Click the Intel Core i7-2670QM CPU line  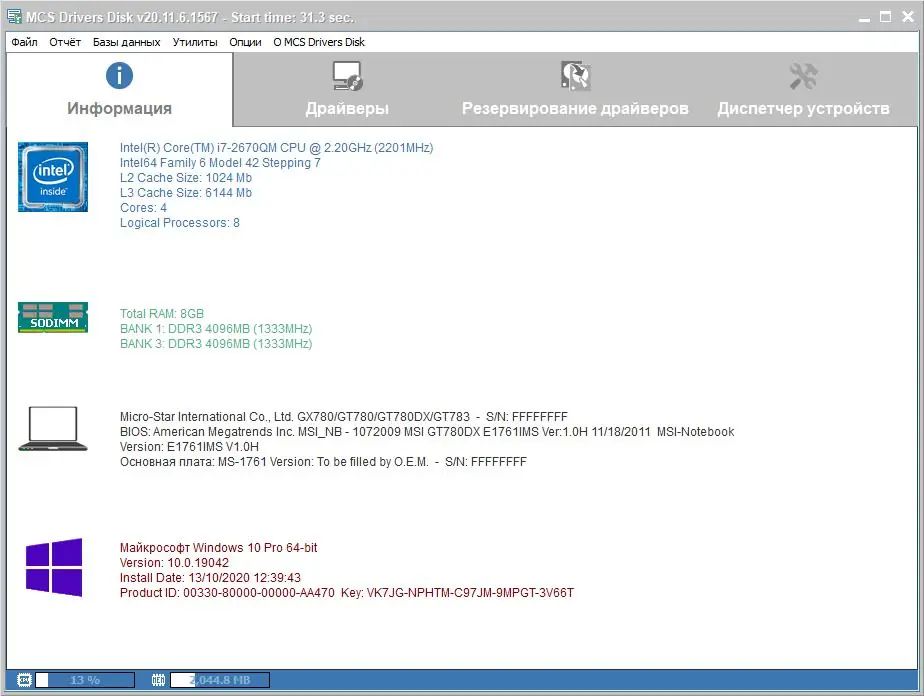tap(276, 148)
